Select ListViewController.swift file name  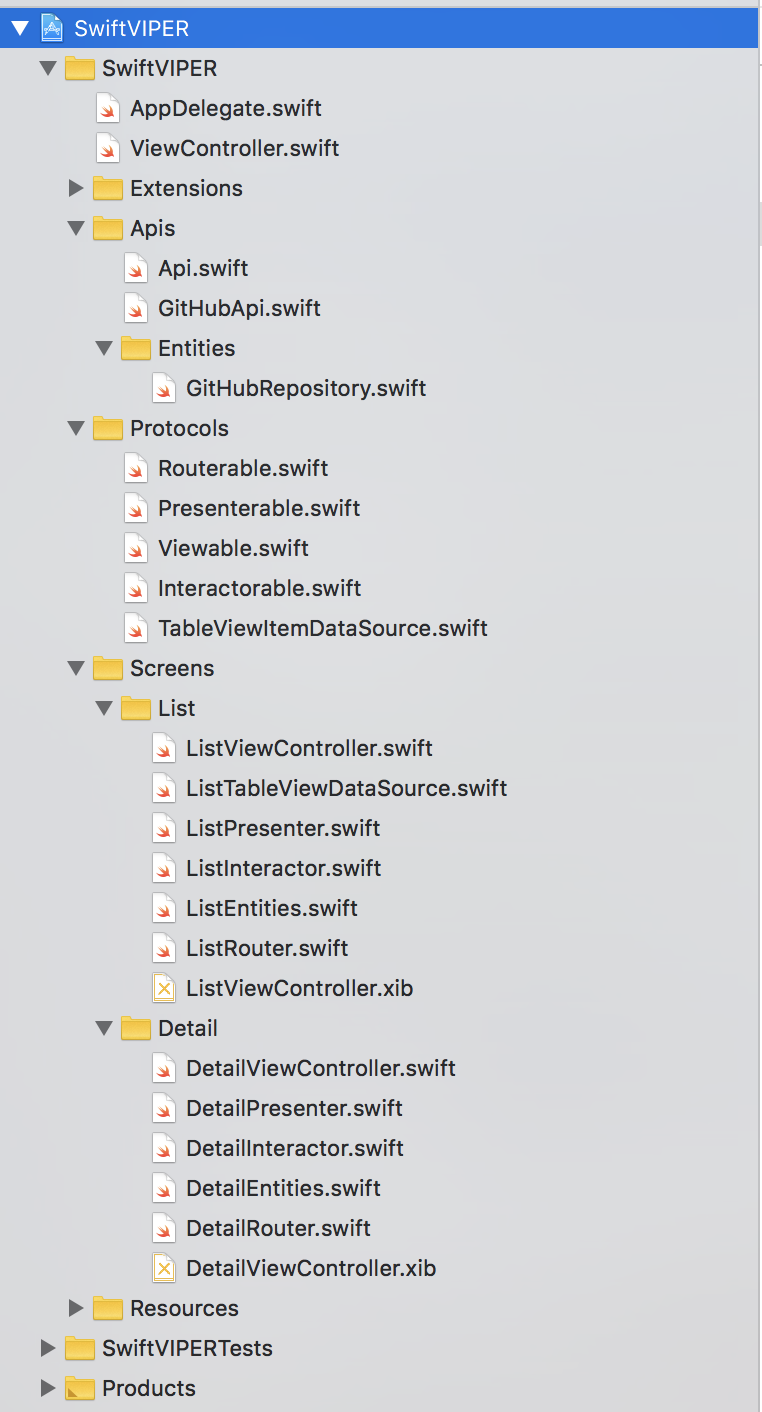coord(309,748)
